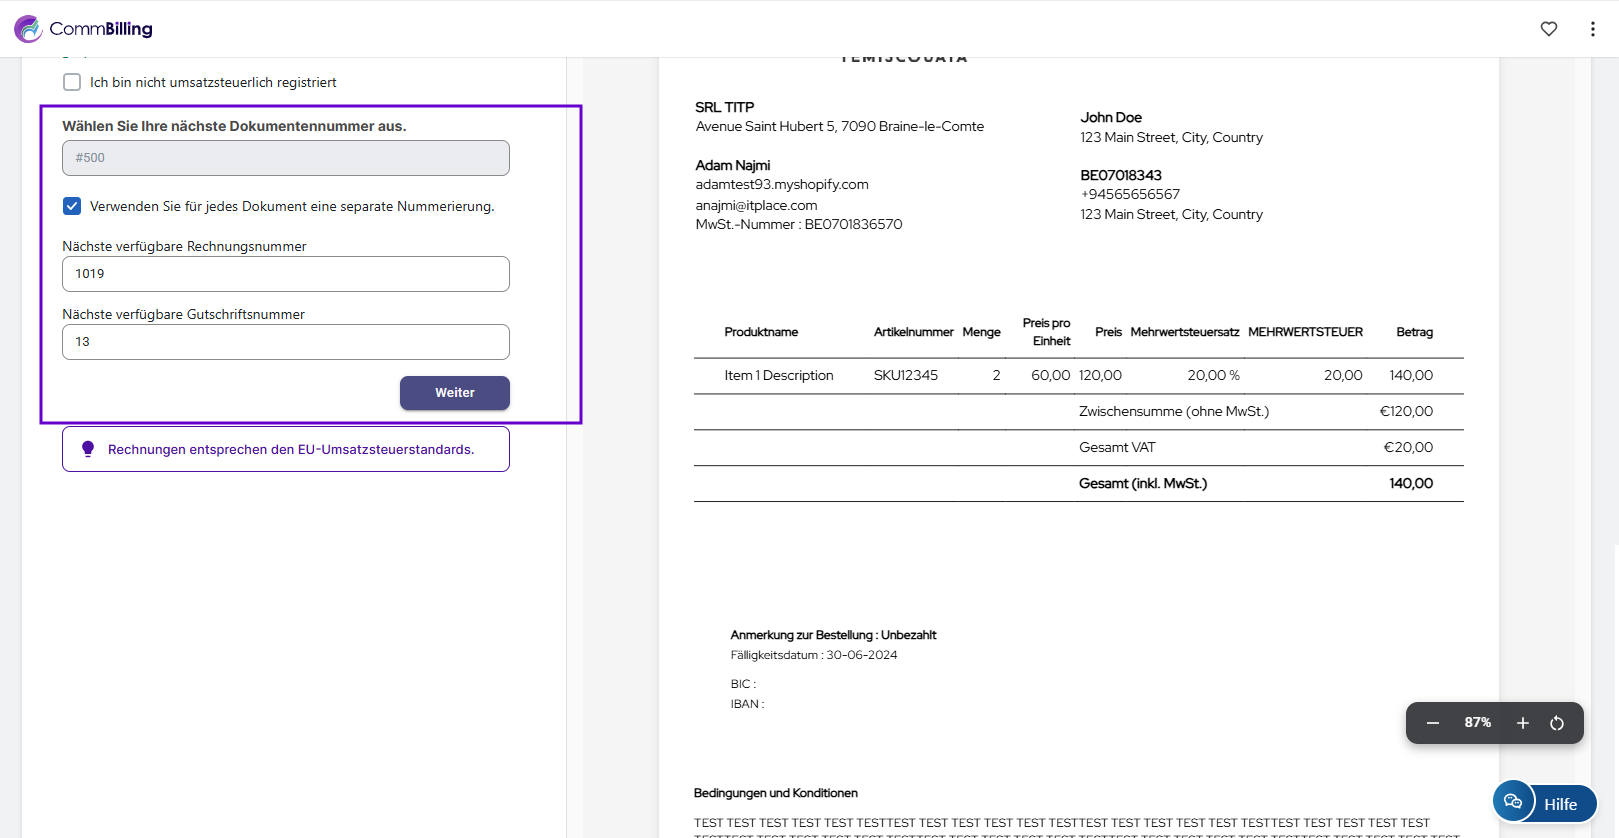Open the Hilfe support button
Screen dimensions: 1619x838
pos(1560,804)
